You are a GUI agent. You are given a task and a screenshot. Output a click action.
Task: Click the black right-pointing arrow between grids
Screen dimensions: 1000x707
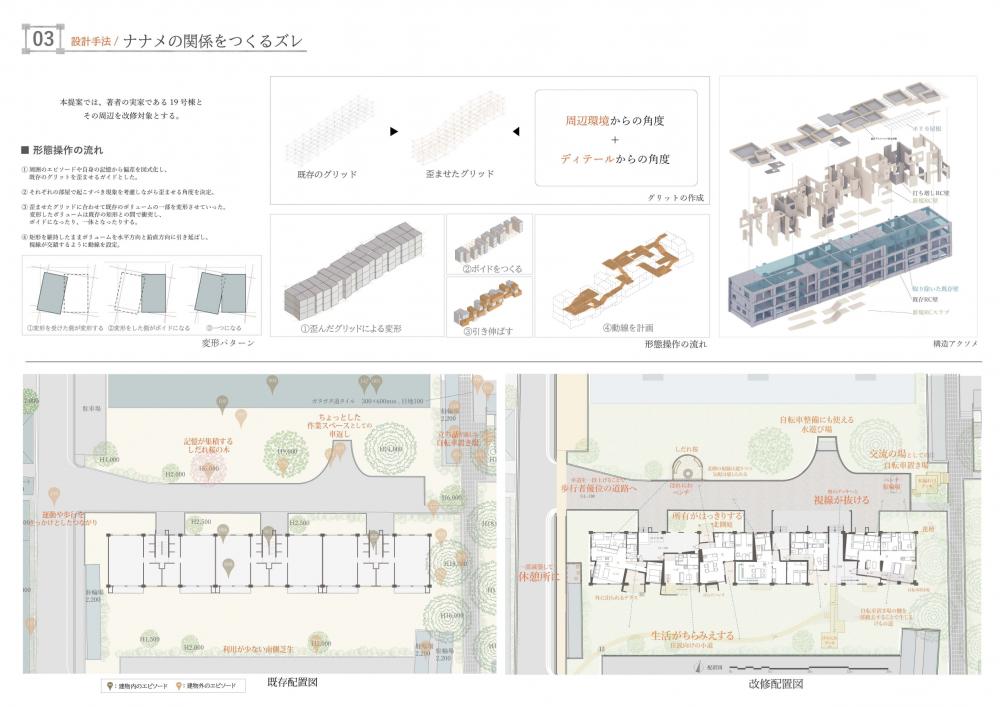394,131
